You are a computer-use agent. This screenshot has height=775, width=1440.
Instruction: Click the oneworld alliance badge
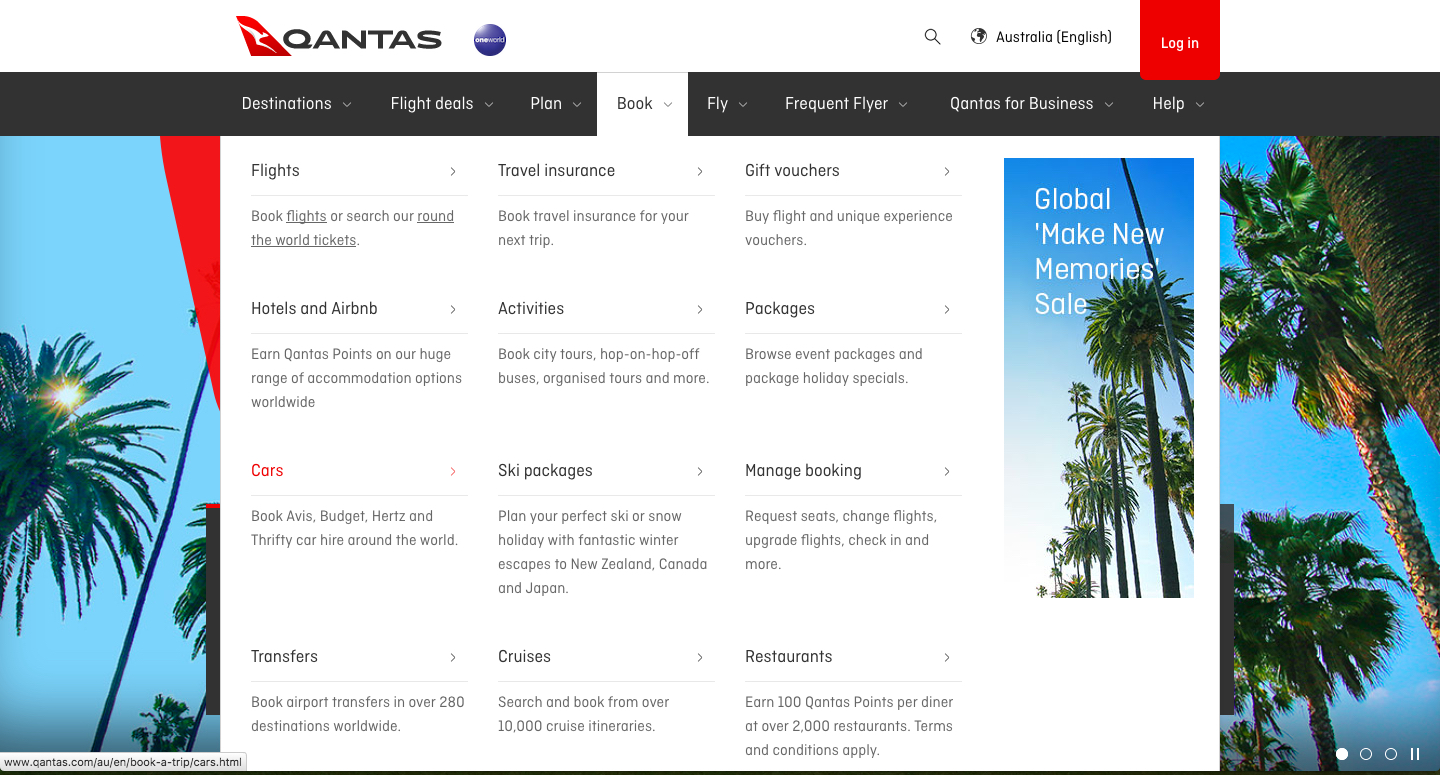pyautogui.click(x=490, y=40)
